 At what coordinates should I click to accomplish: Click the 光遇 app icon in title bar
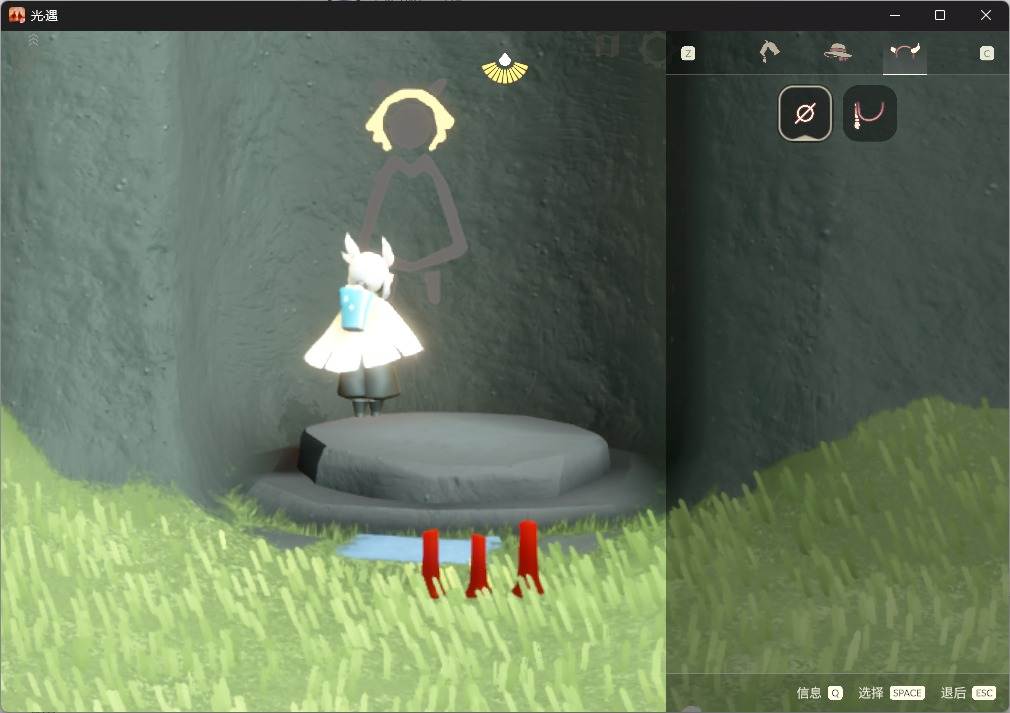16,15
